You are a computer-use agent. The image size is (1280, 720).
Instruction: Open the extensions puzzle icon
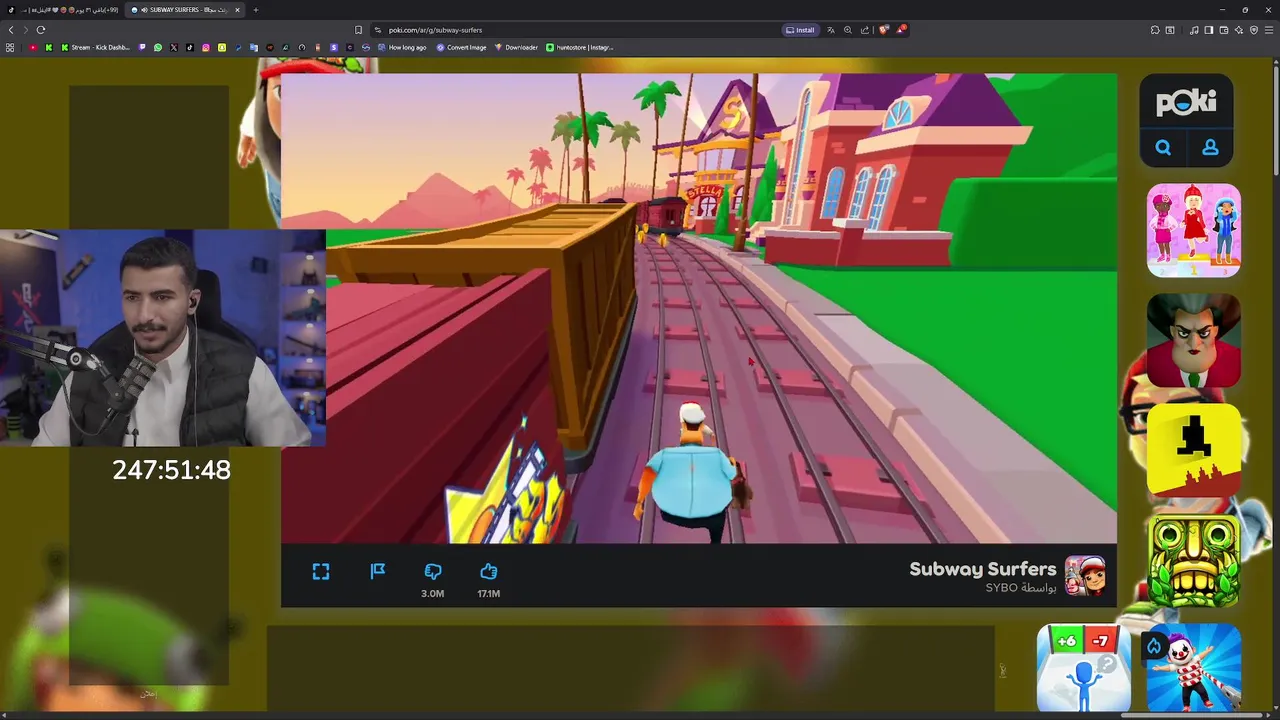1155,30
